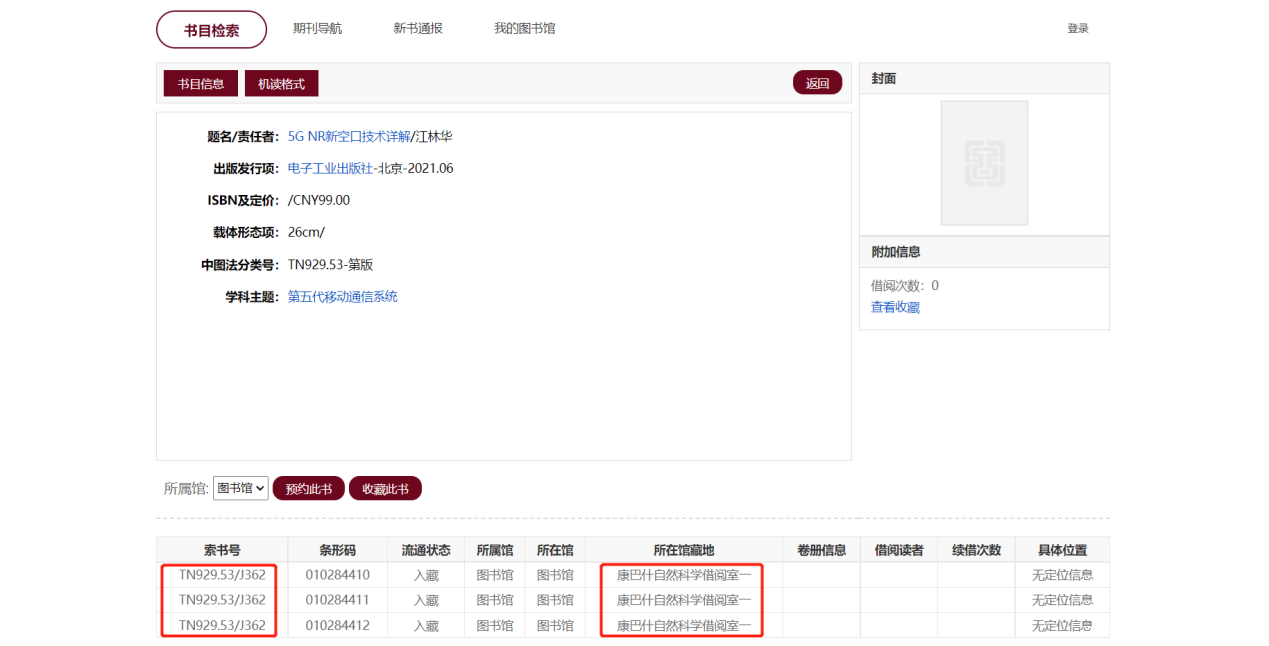The image size is (1269, 646).
Task: Go to 新书通报 page
Action: [418, 28]
